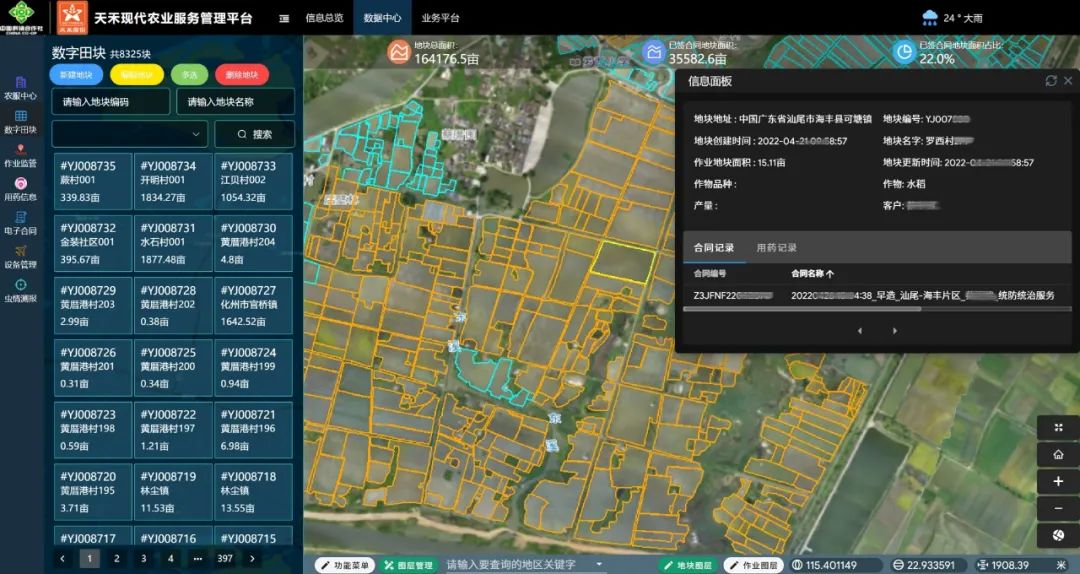The width and height of the screenshot is (1080, 574).
Task: Open 农服中心 in the left sidebar
Action: click(20, 88)
